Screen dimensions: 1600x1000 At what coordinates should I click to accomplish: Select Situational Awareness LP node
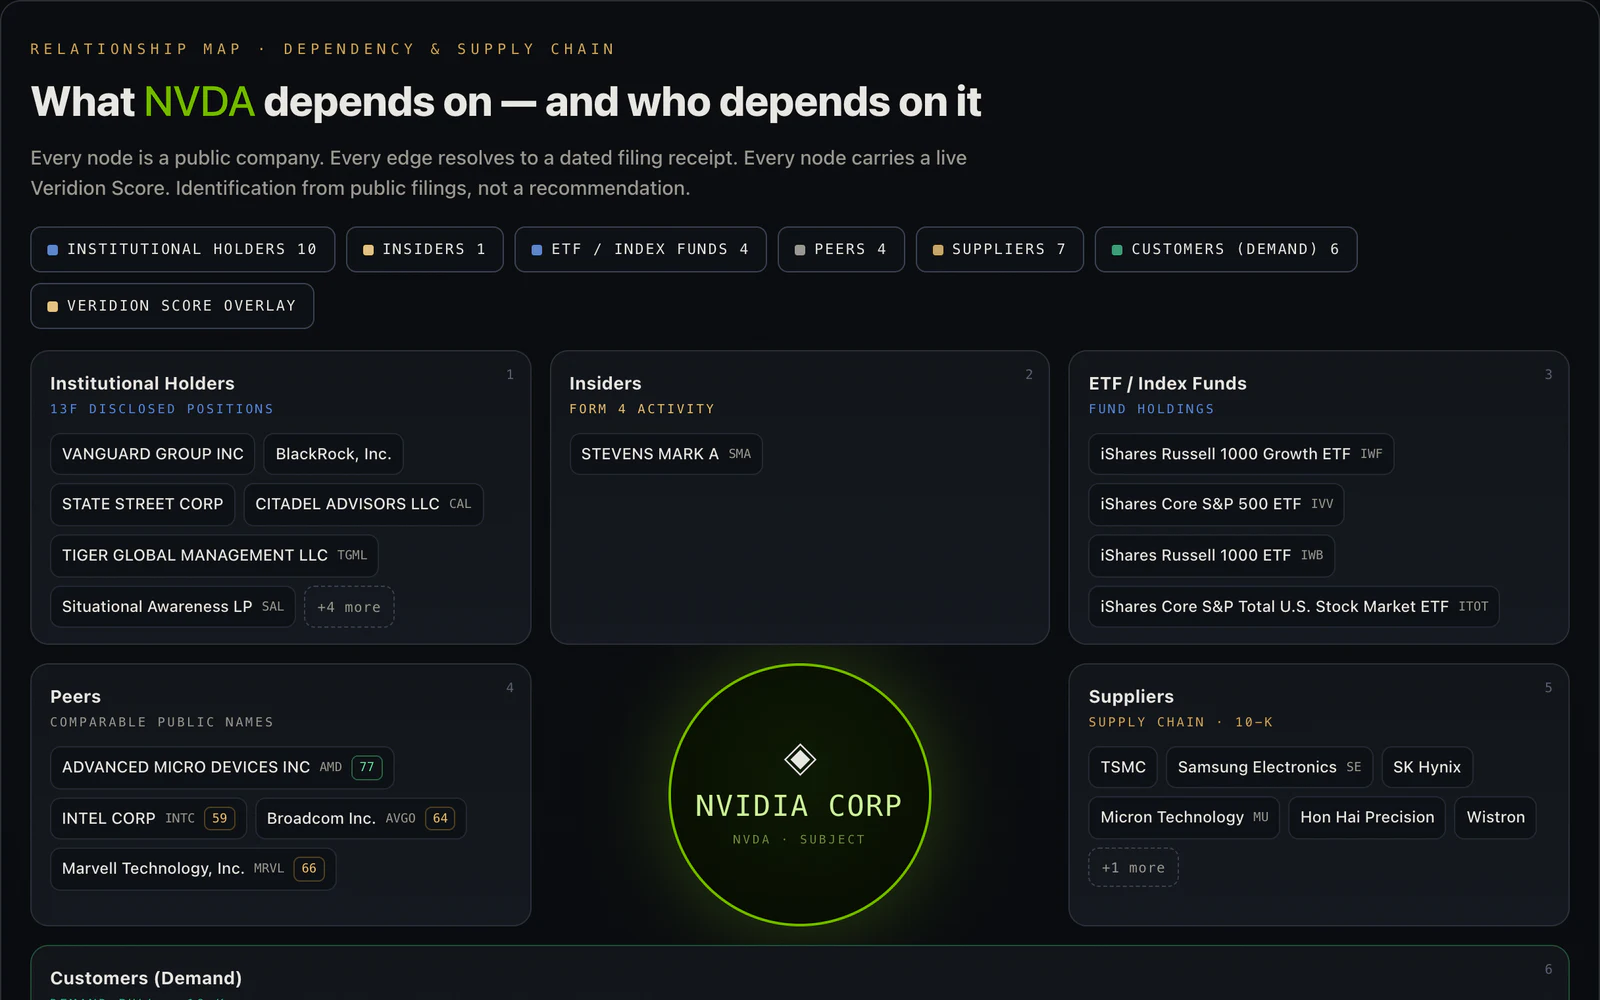[173, 607]
